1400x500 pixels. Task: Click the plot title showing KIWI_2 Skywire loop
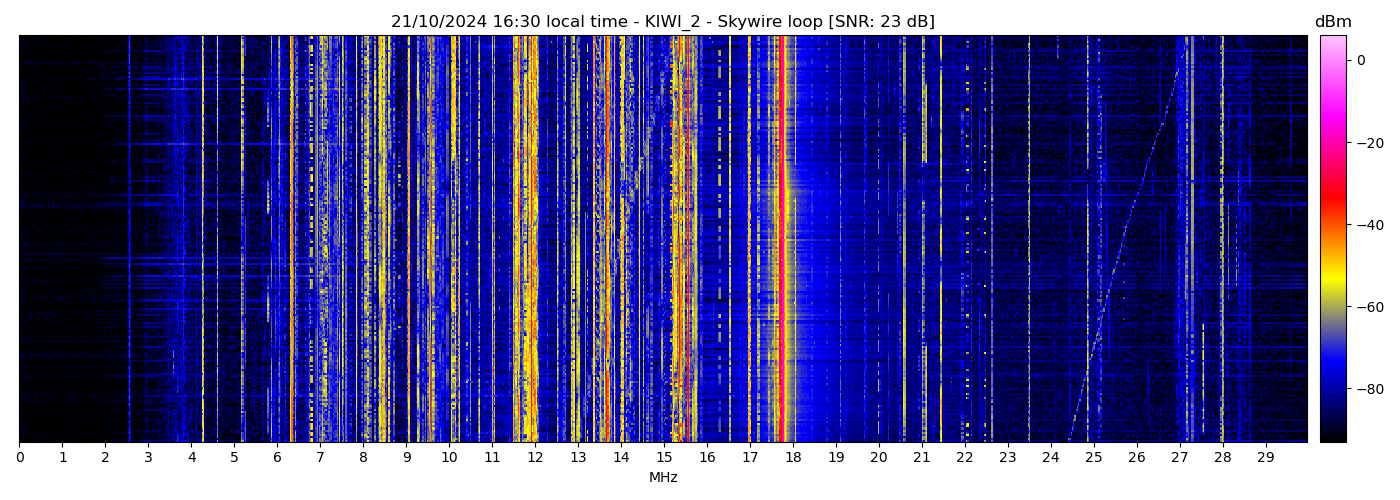tap(662, 22)
